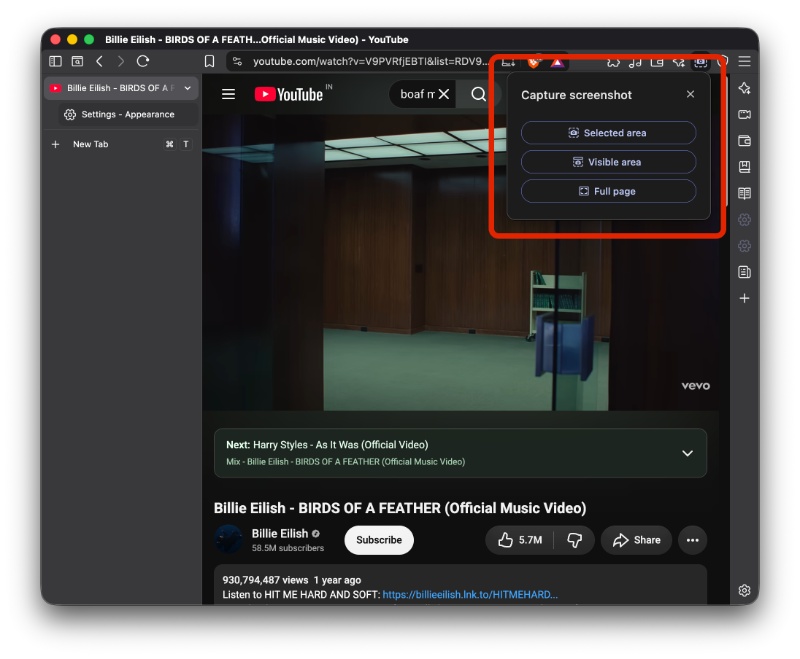
Task: Collapse the Billie Eilish tab chevron
Action: [x=188, y=88]
